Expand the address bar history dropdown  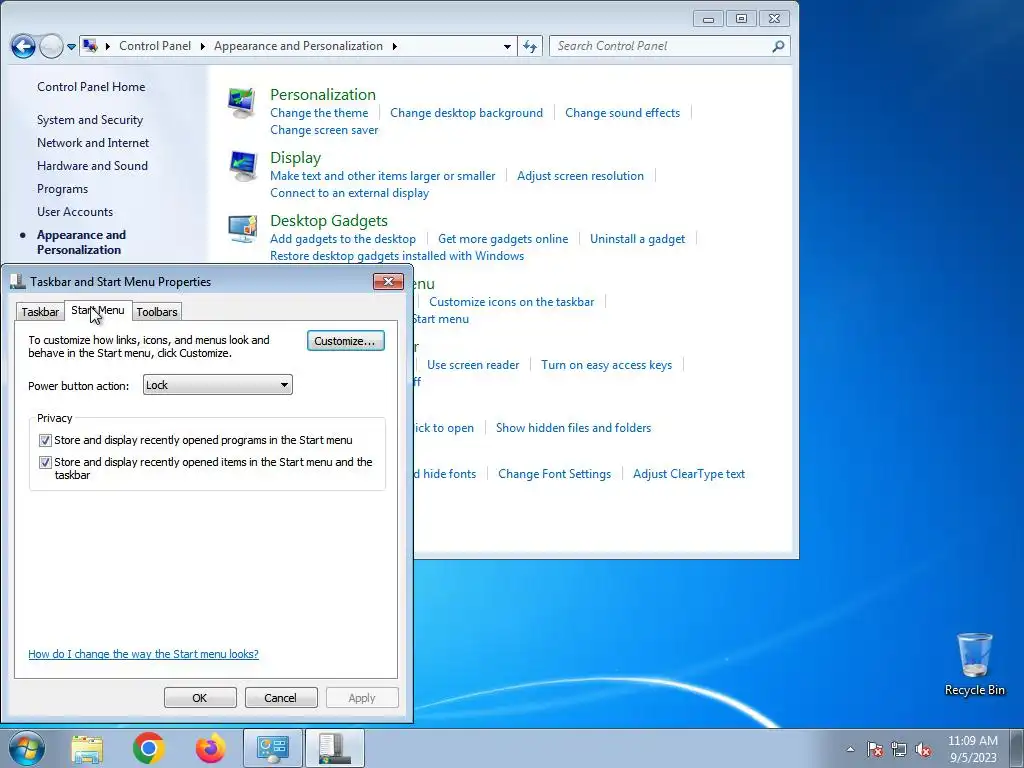click(507, 46)
